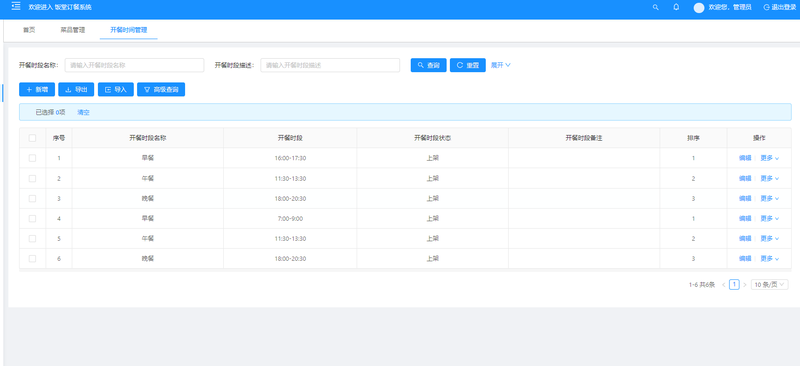The image size is (800, 366).
Task: Click the 新增 add button
Action: point(37,89)
